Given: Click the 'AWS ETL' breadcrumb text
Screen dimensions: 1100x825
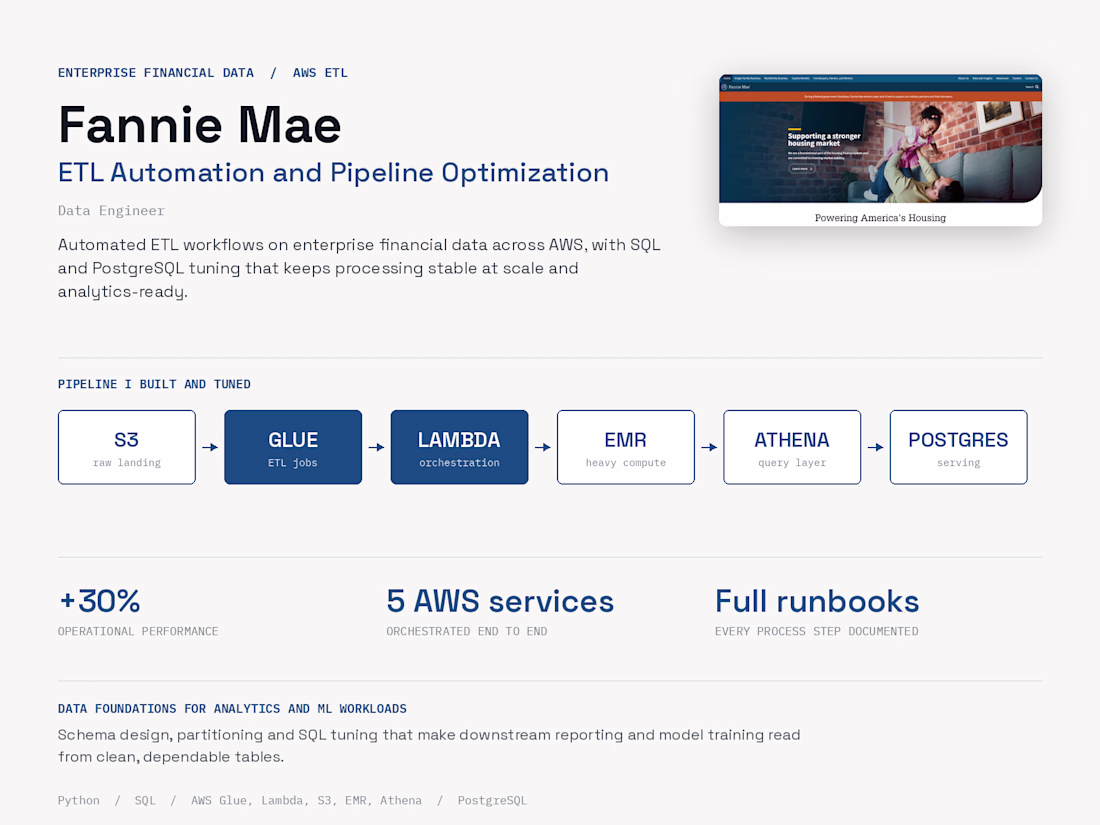Looking at the screenshot, I should [x=320, y=73].
